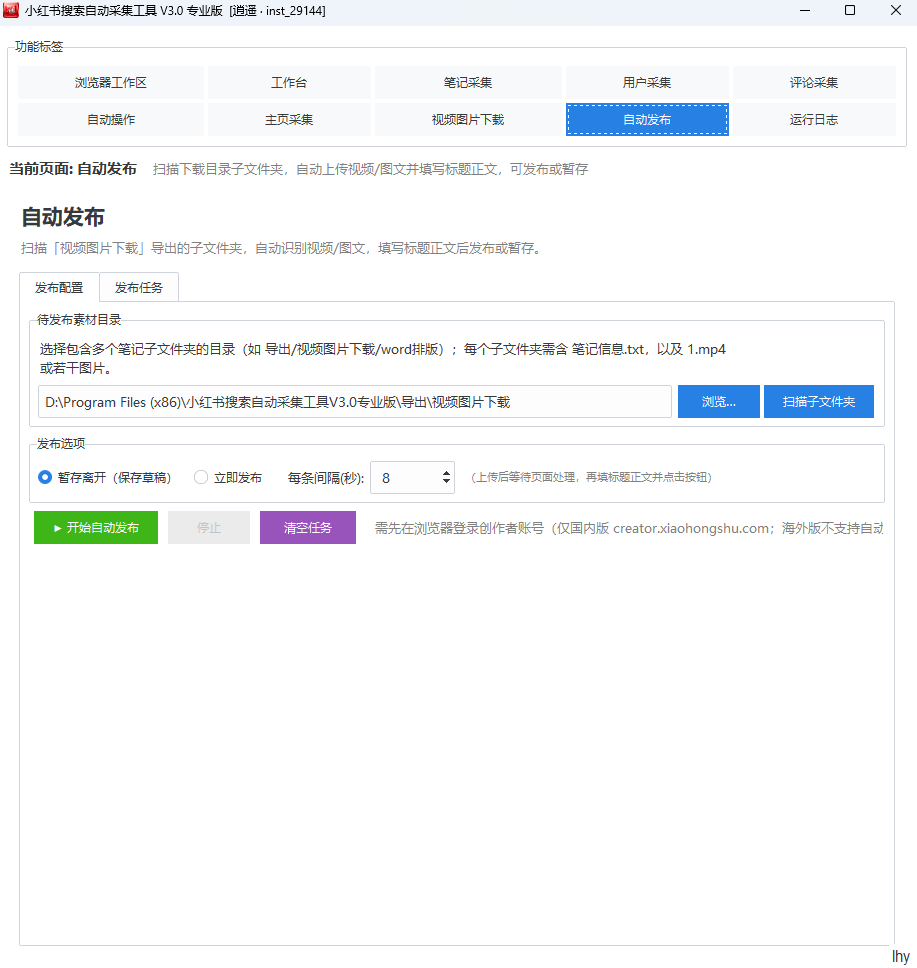
Task: Close the application window
Action: [895, 10]
